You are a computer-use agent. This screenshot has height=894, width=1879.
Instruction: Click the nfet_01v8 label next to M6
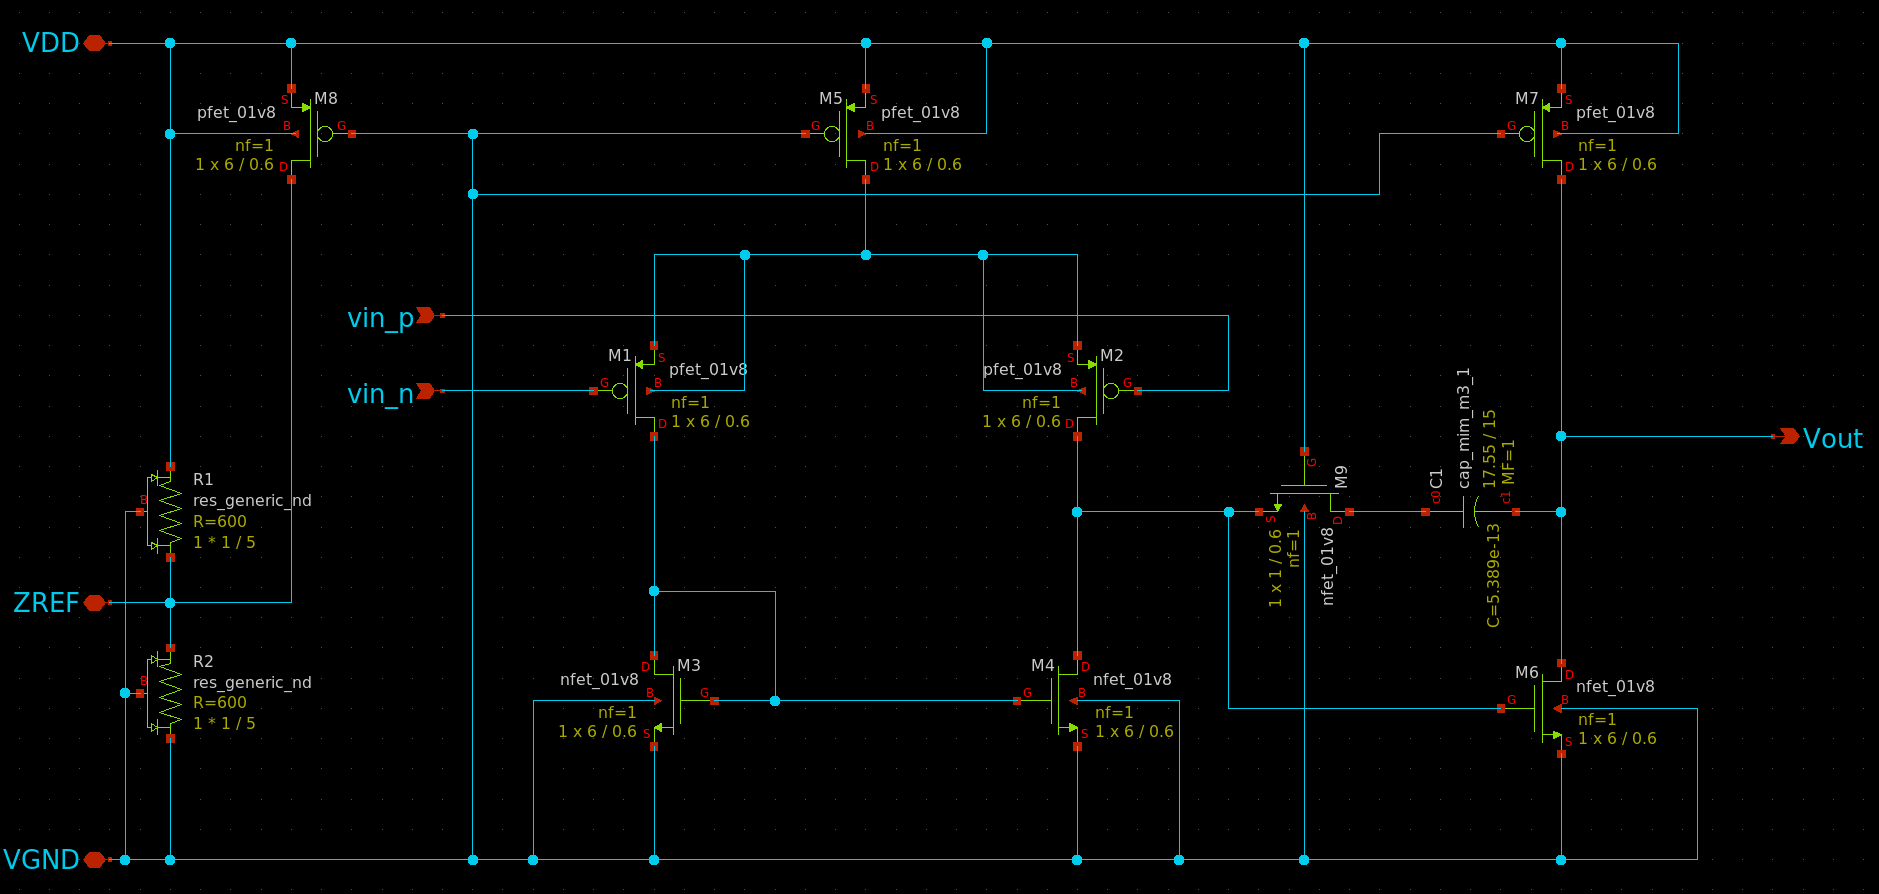coord(1615,687)
